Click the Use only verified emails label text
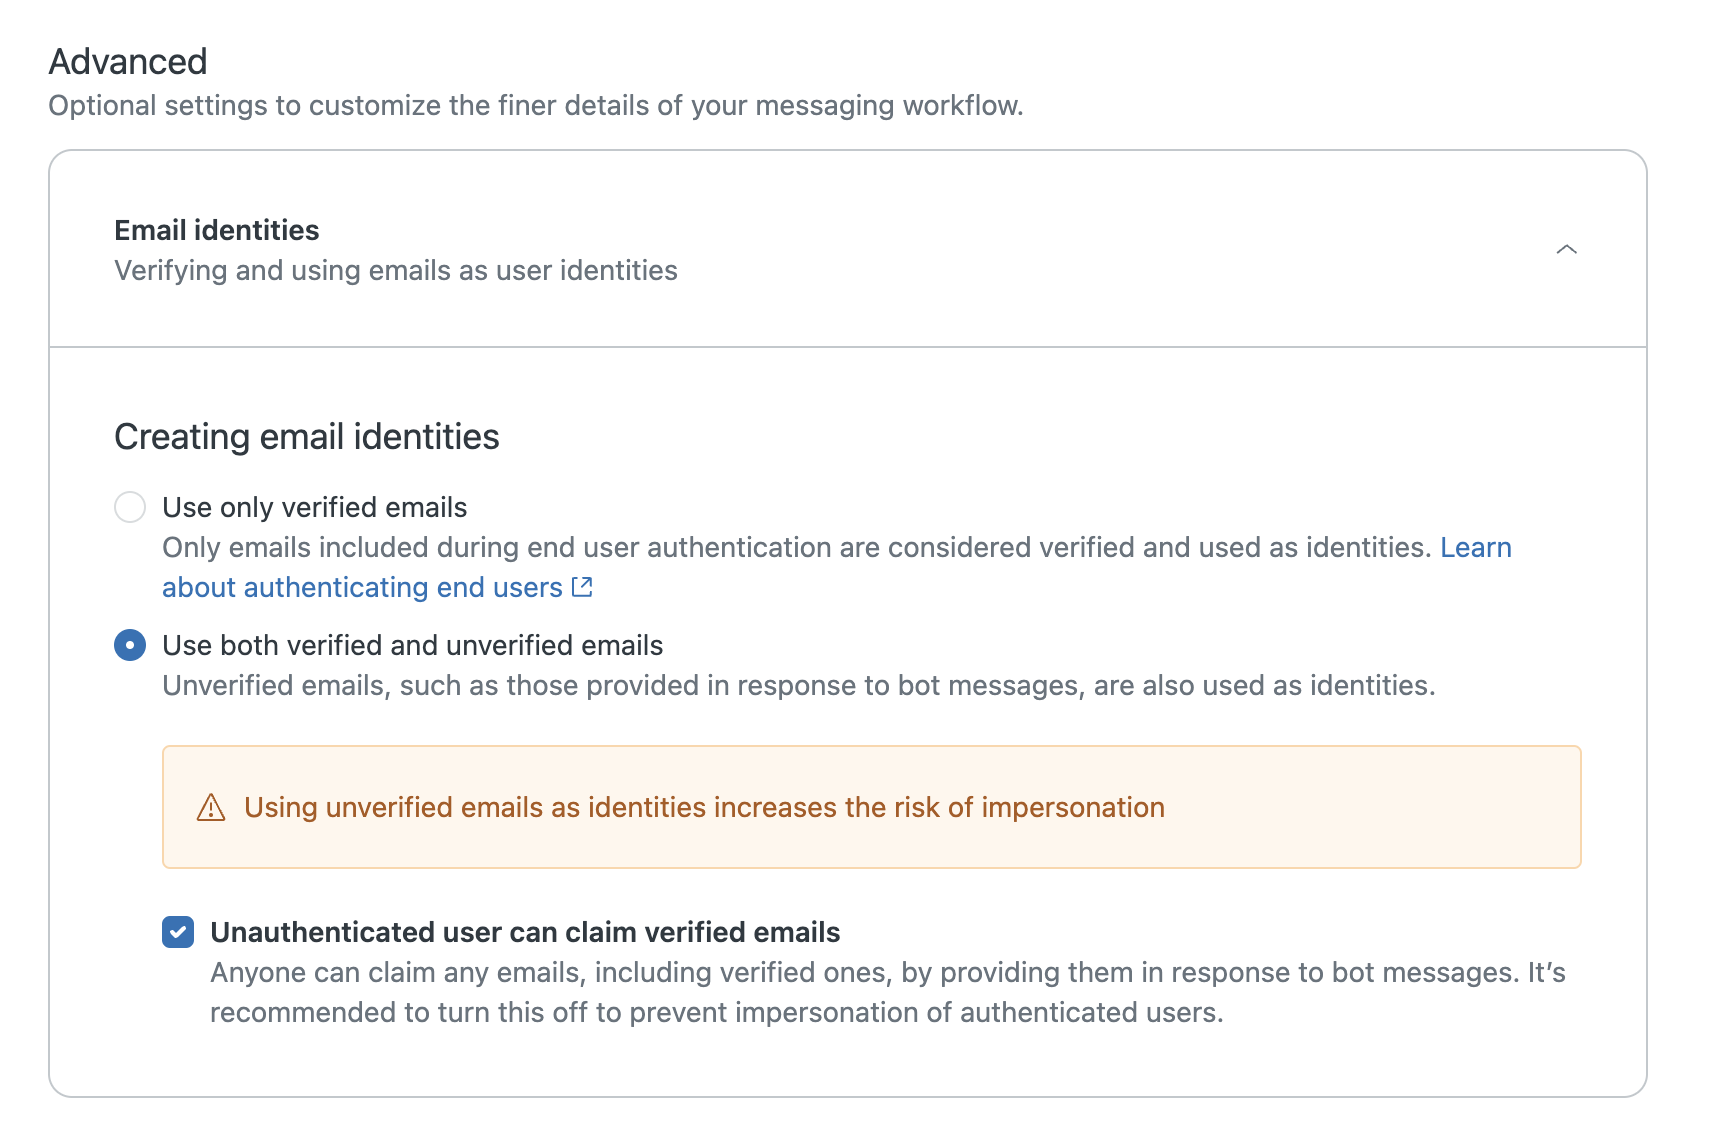Screen dimensions: 1710x1124 pos(314,507)
